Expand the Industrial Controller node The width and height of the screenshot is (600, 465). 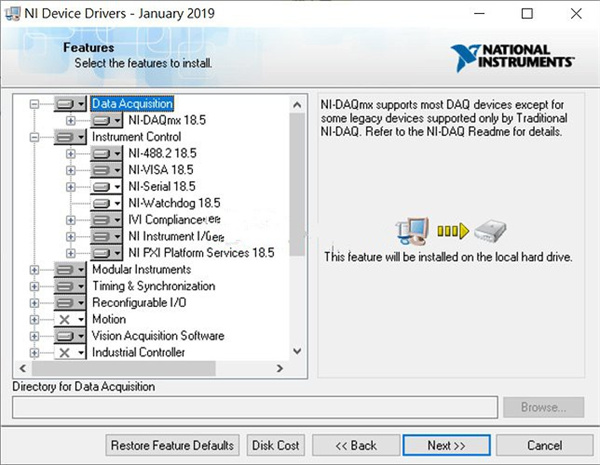(34, 352)
